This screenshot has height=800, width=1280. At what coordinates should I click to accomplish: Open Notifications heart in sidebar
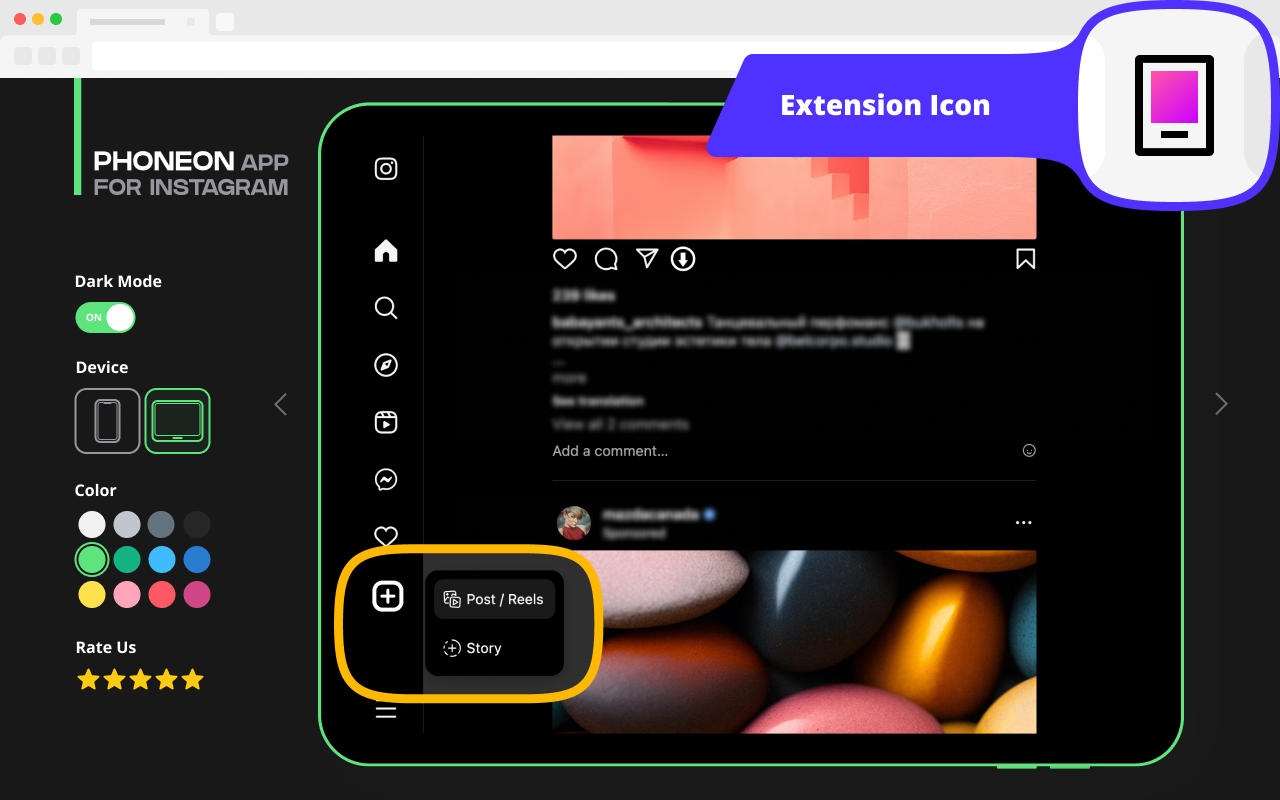[x=386, y=535]
